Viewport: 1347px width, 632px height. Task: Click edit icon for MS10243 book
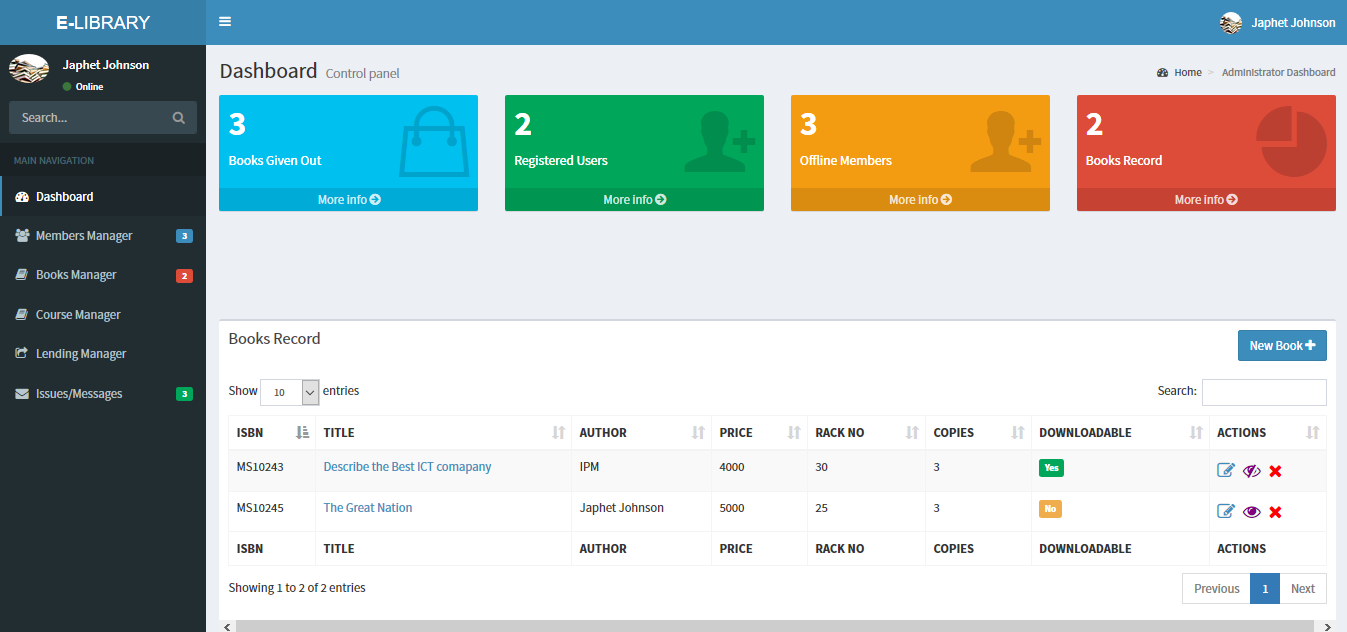click(x=1226, y=471)
